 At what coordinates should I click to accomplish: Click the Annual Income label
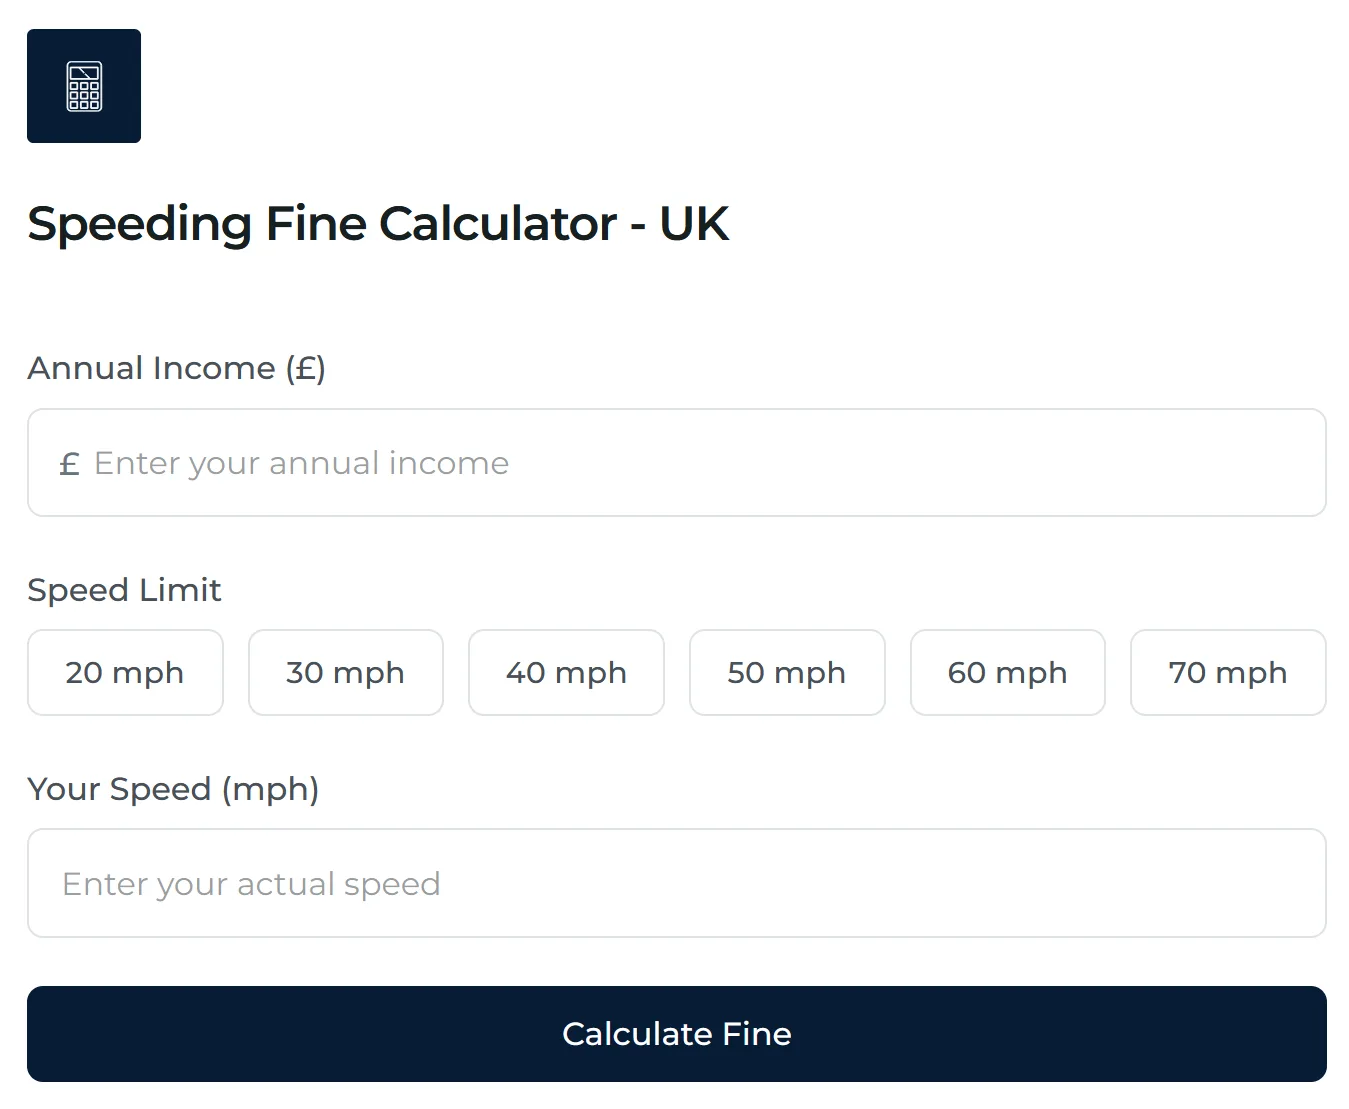[x=176, y=367]
